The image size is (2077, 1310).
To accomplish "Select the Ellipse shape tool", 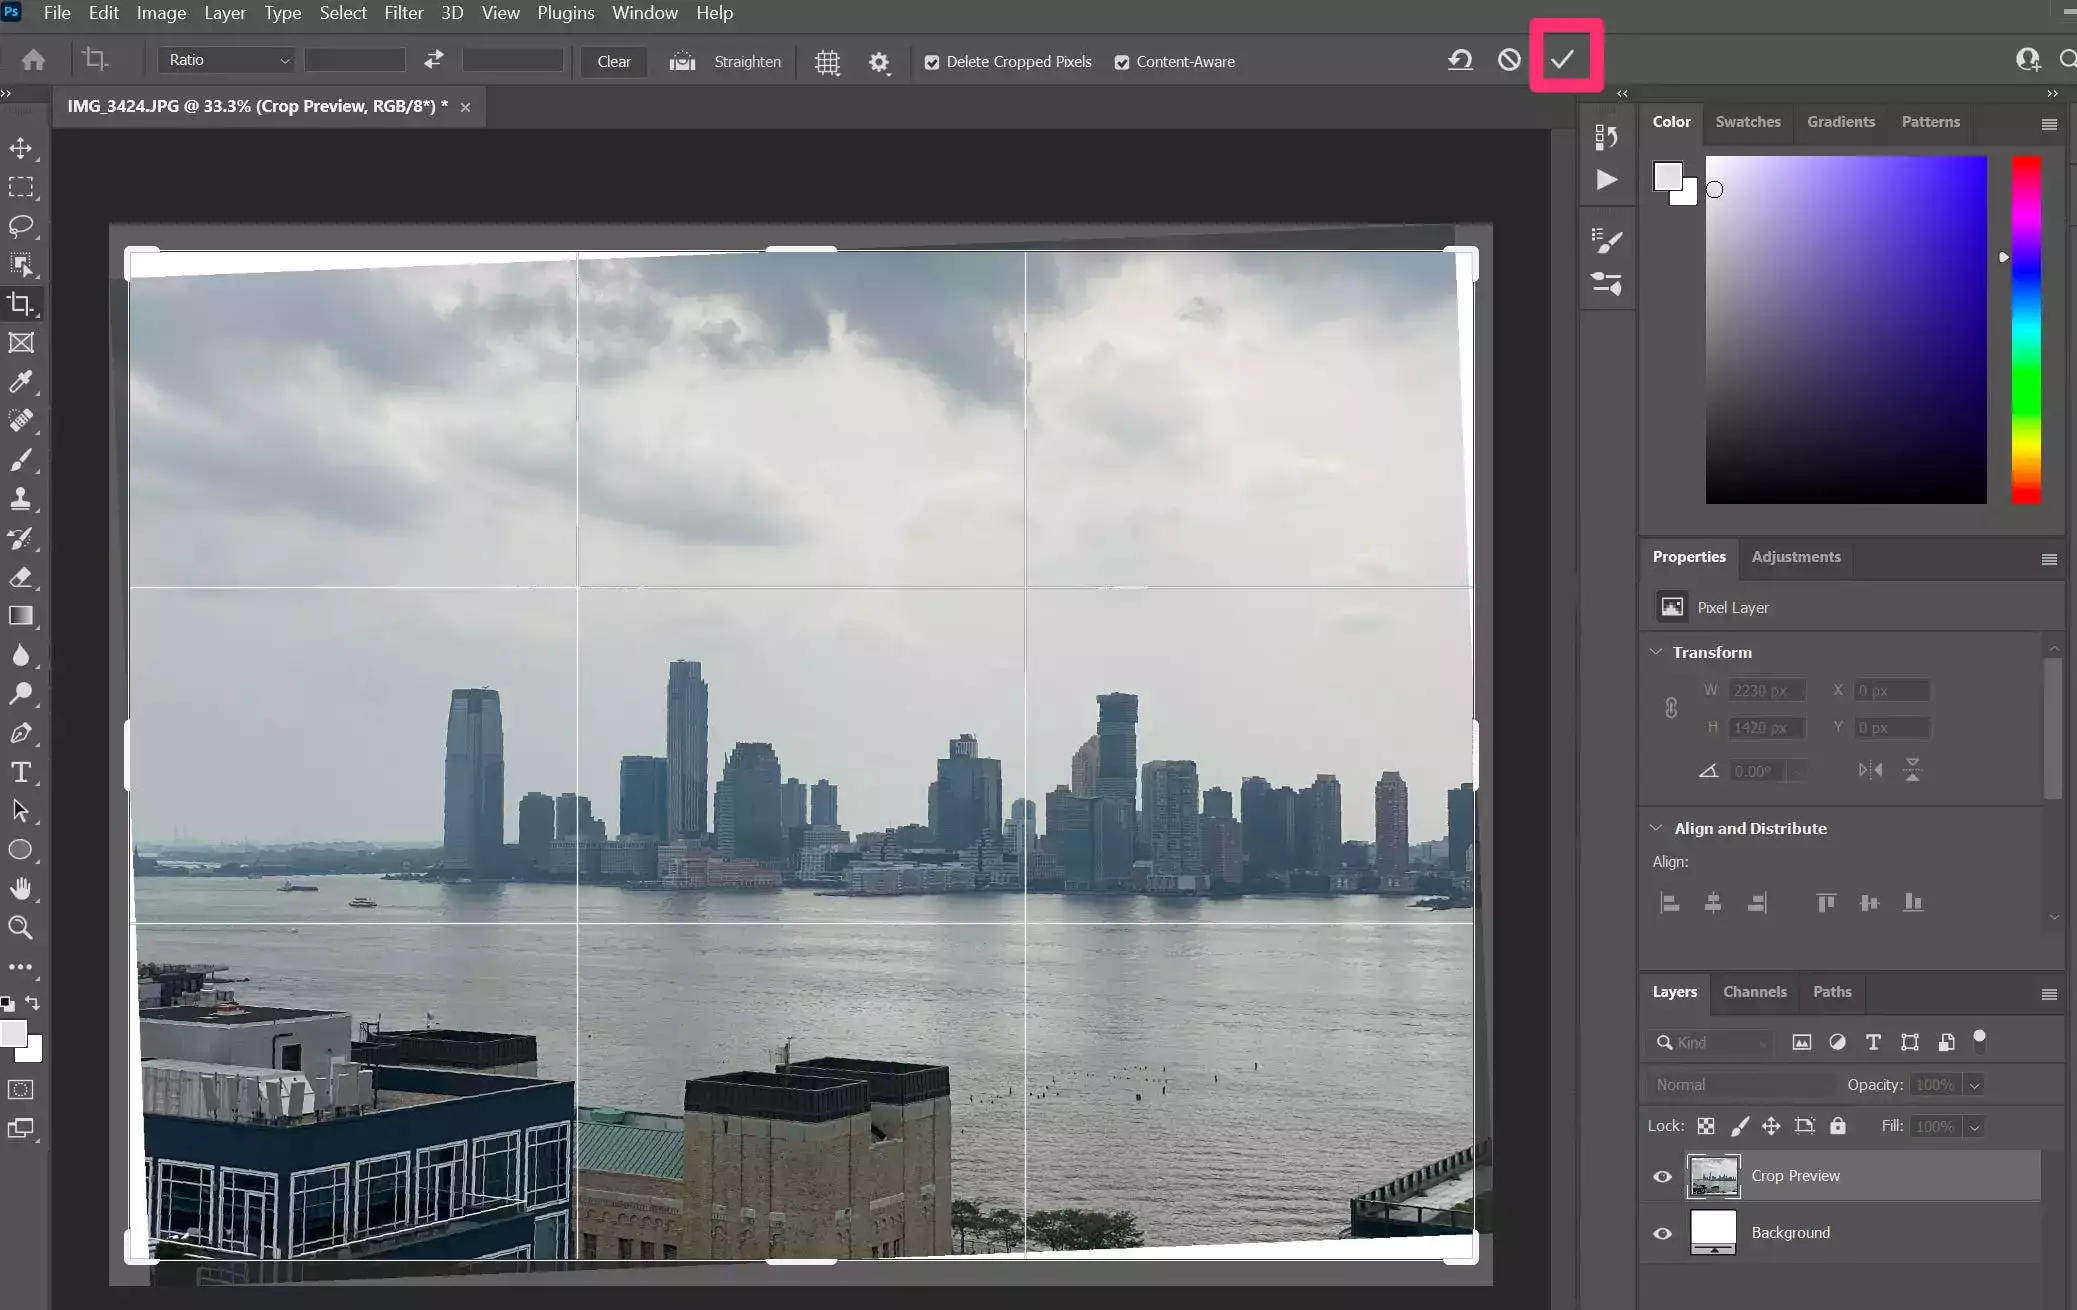I will point(20,850).
